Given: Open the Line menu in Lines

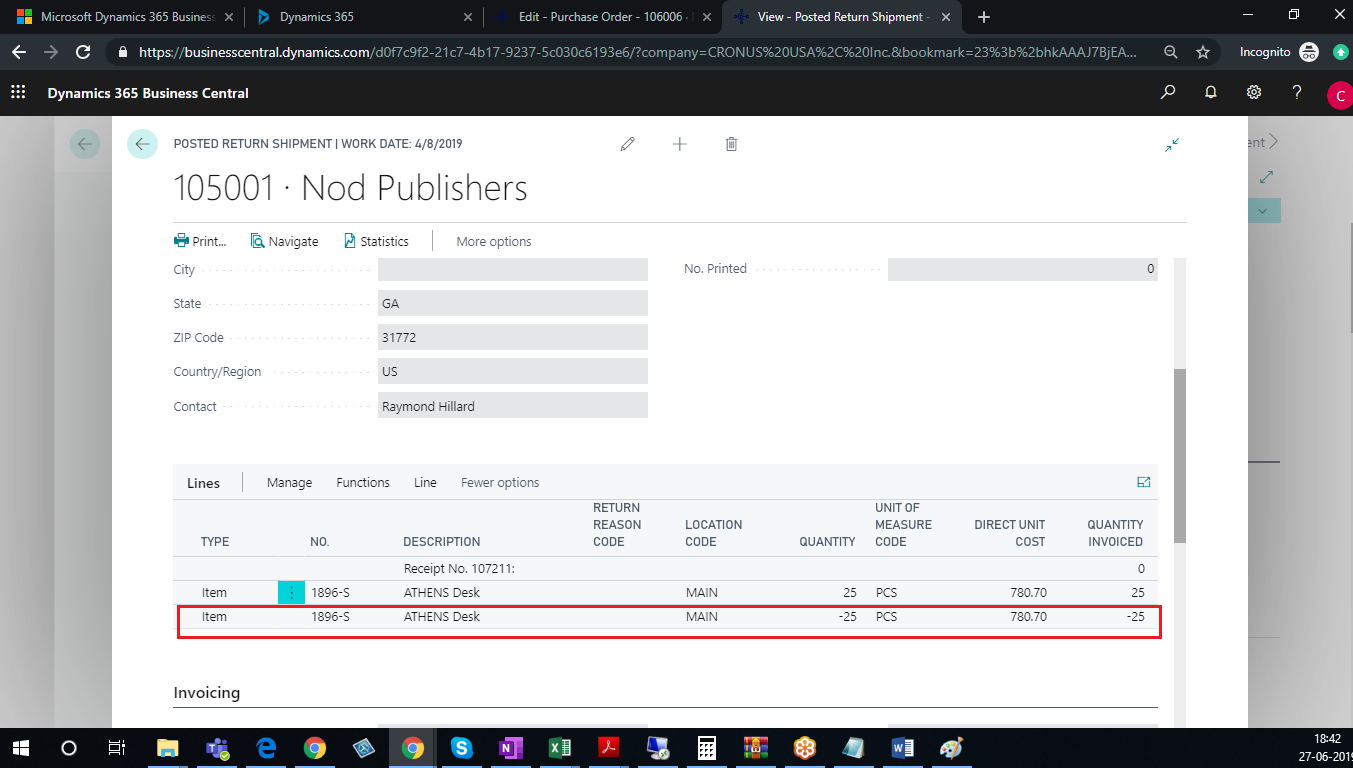Looking at the screenshot, I should (x=425, y=482).
